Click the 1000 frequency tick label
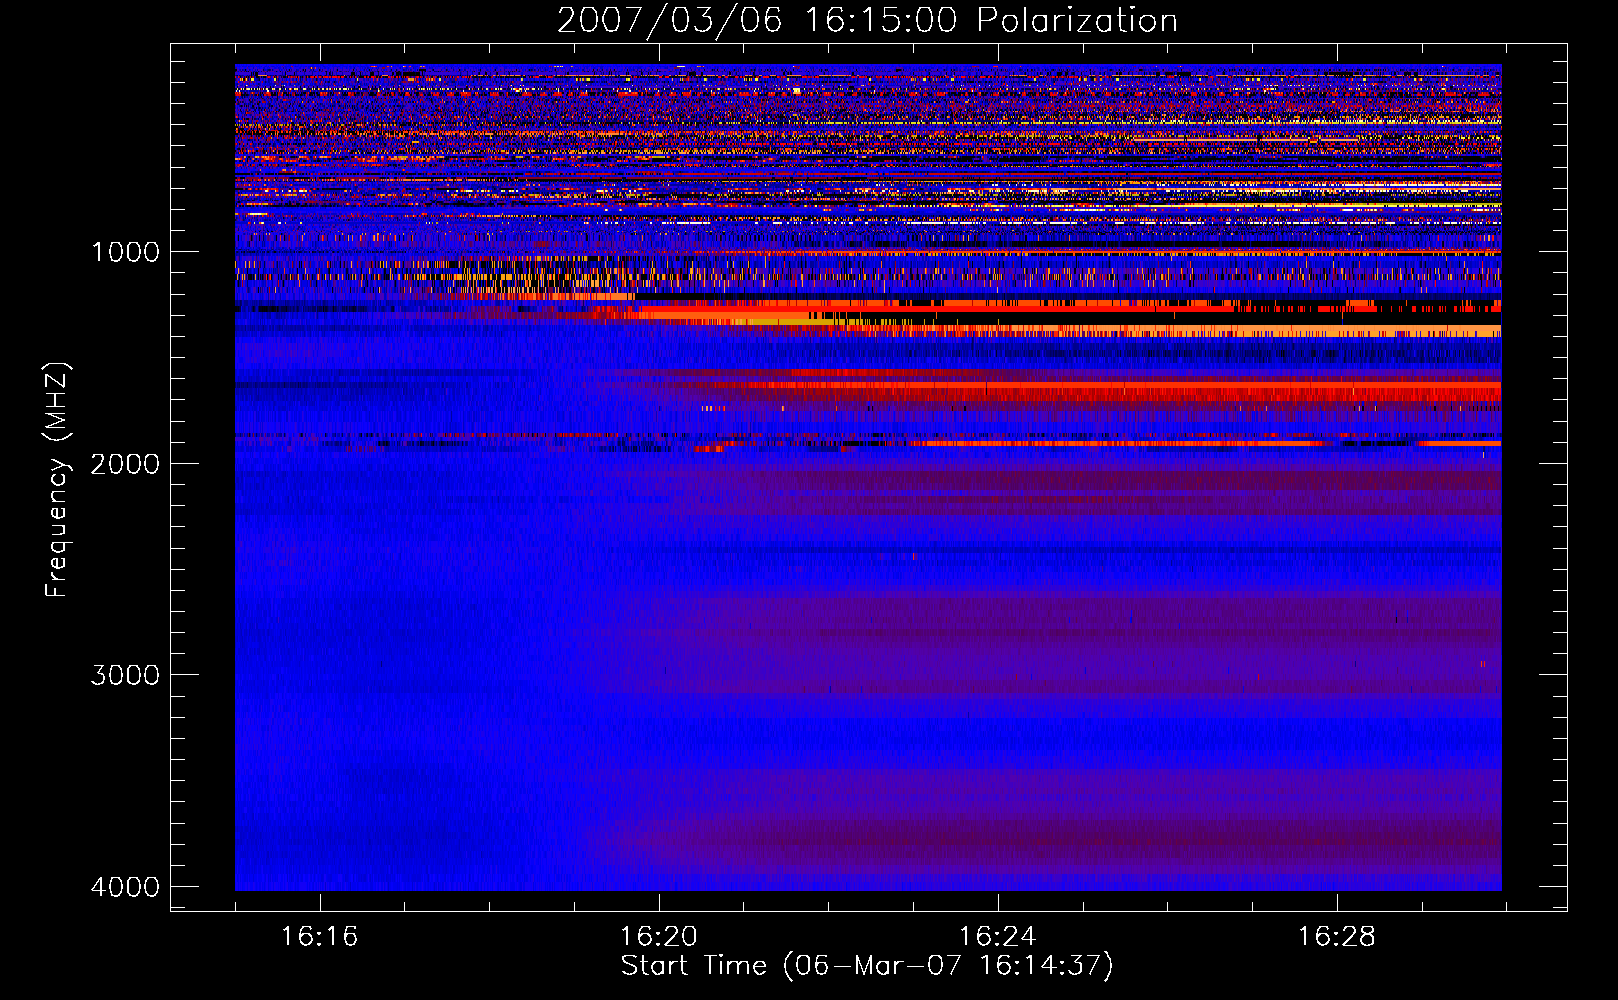Viewport: 1618px width, 1000px height. [x=125, y=252]
